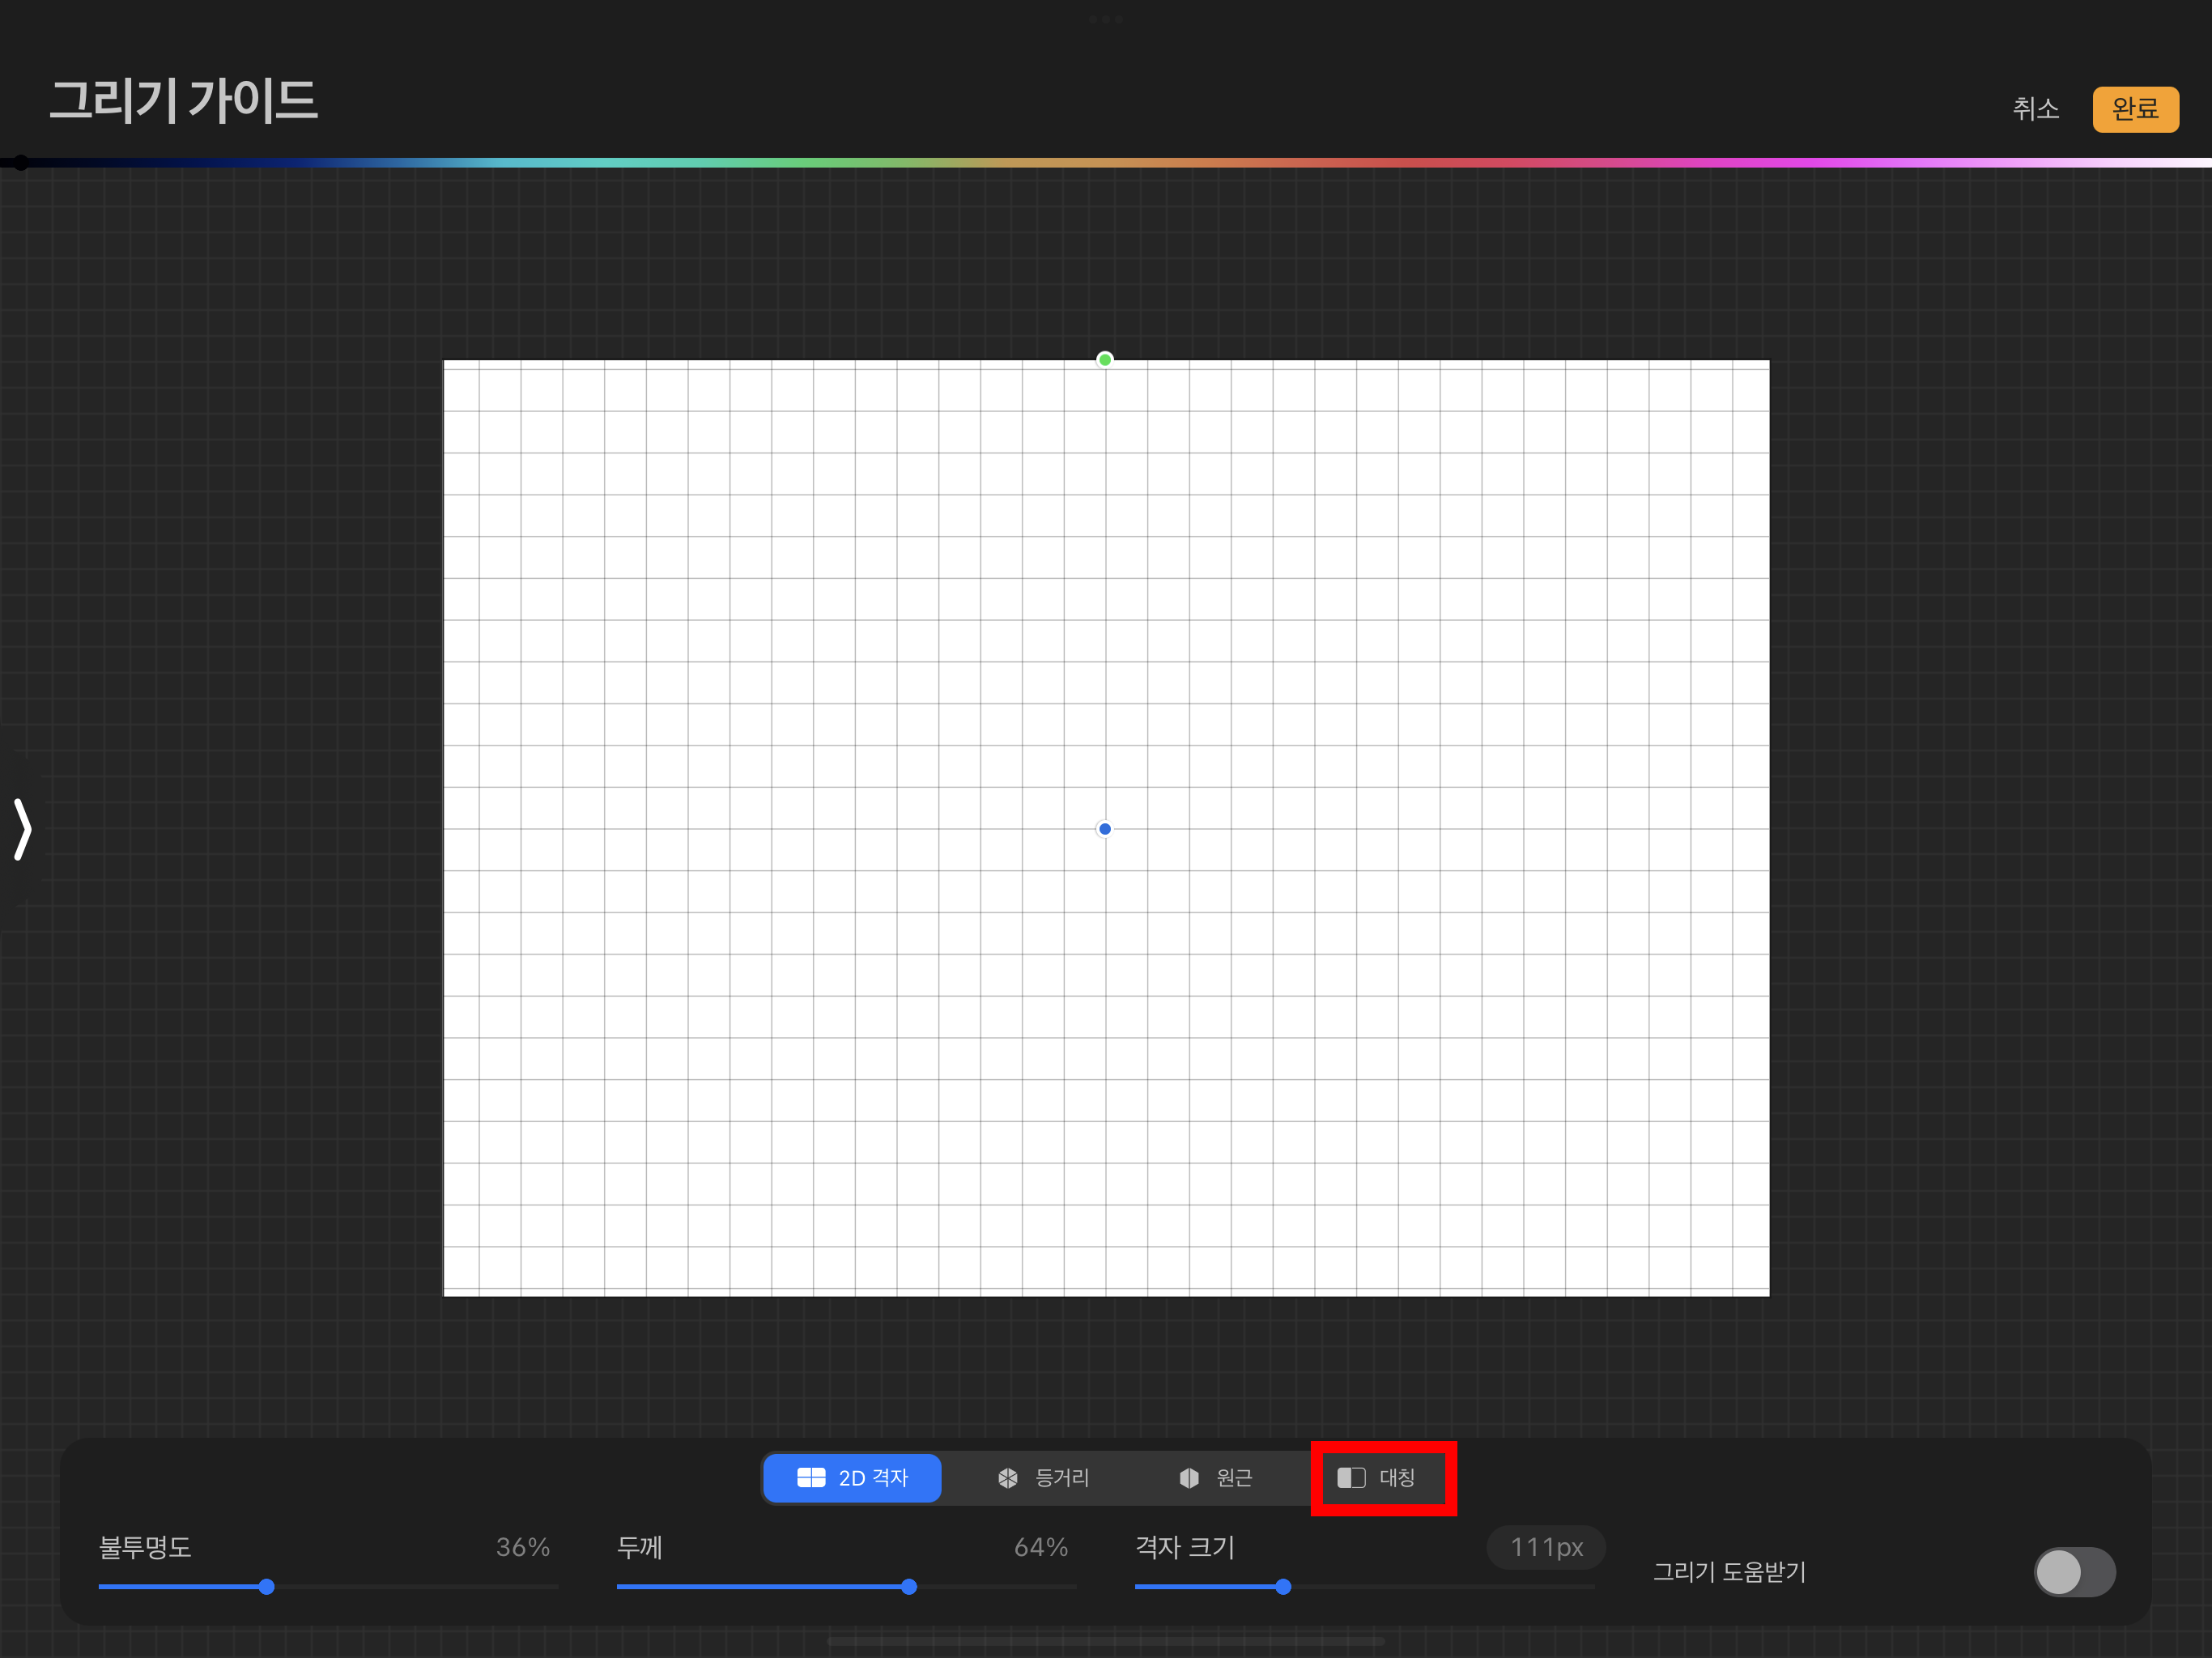Expand the left side panel chevron
The image size is (2212, 1658).
[x=22, y=829]
